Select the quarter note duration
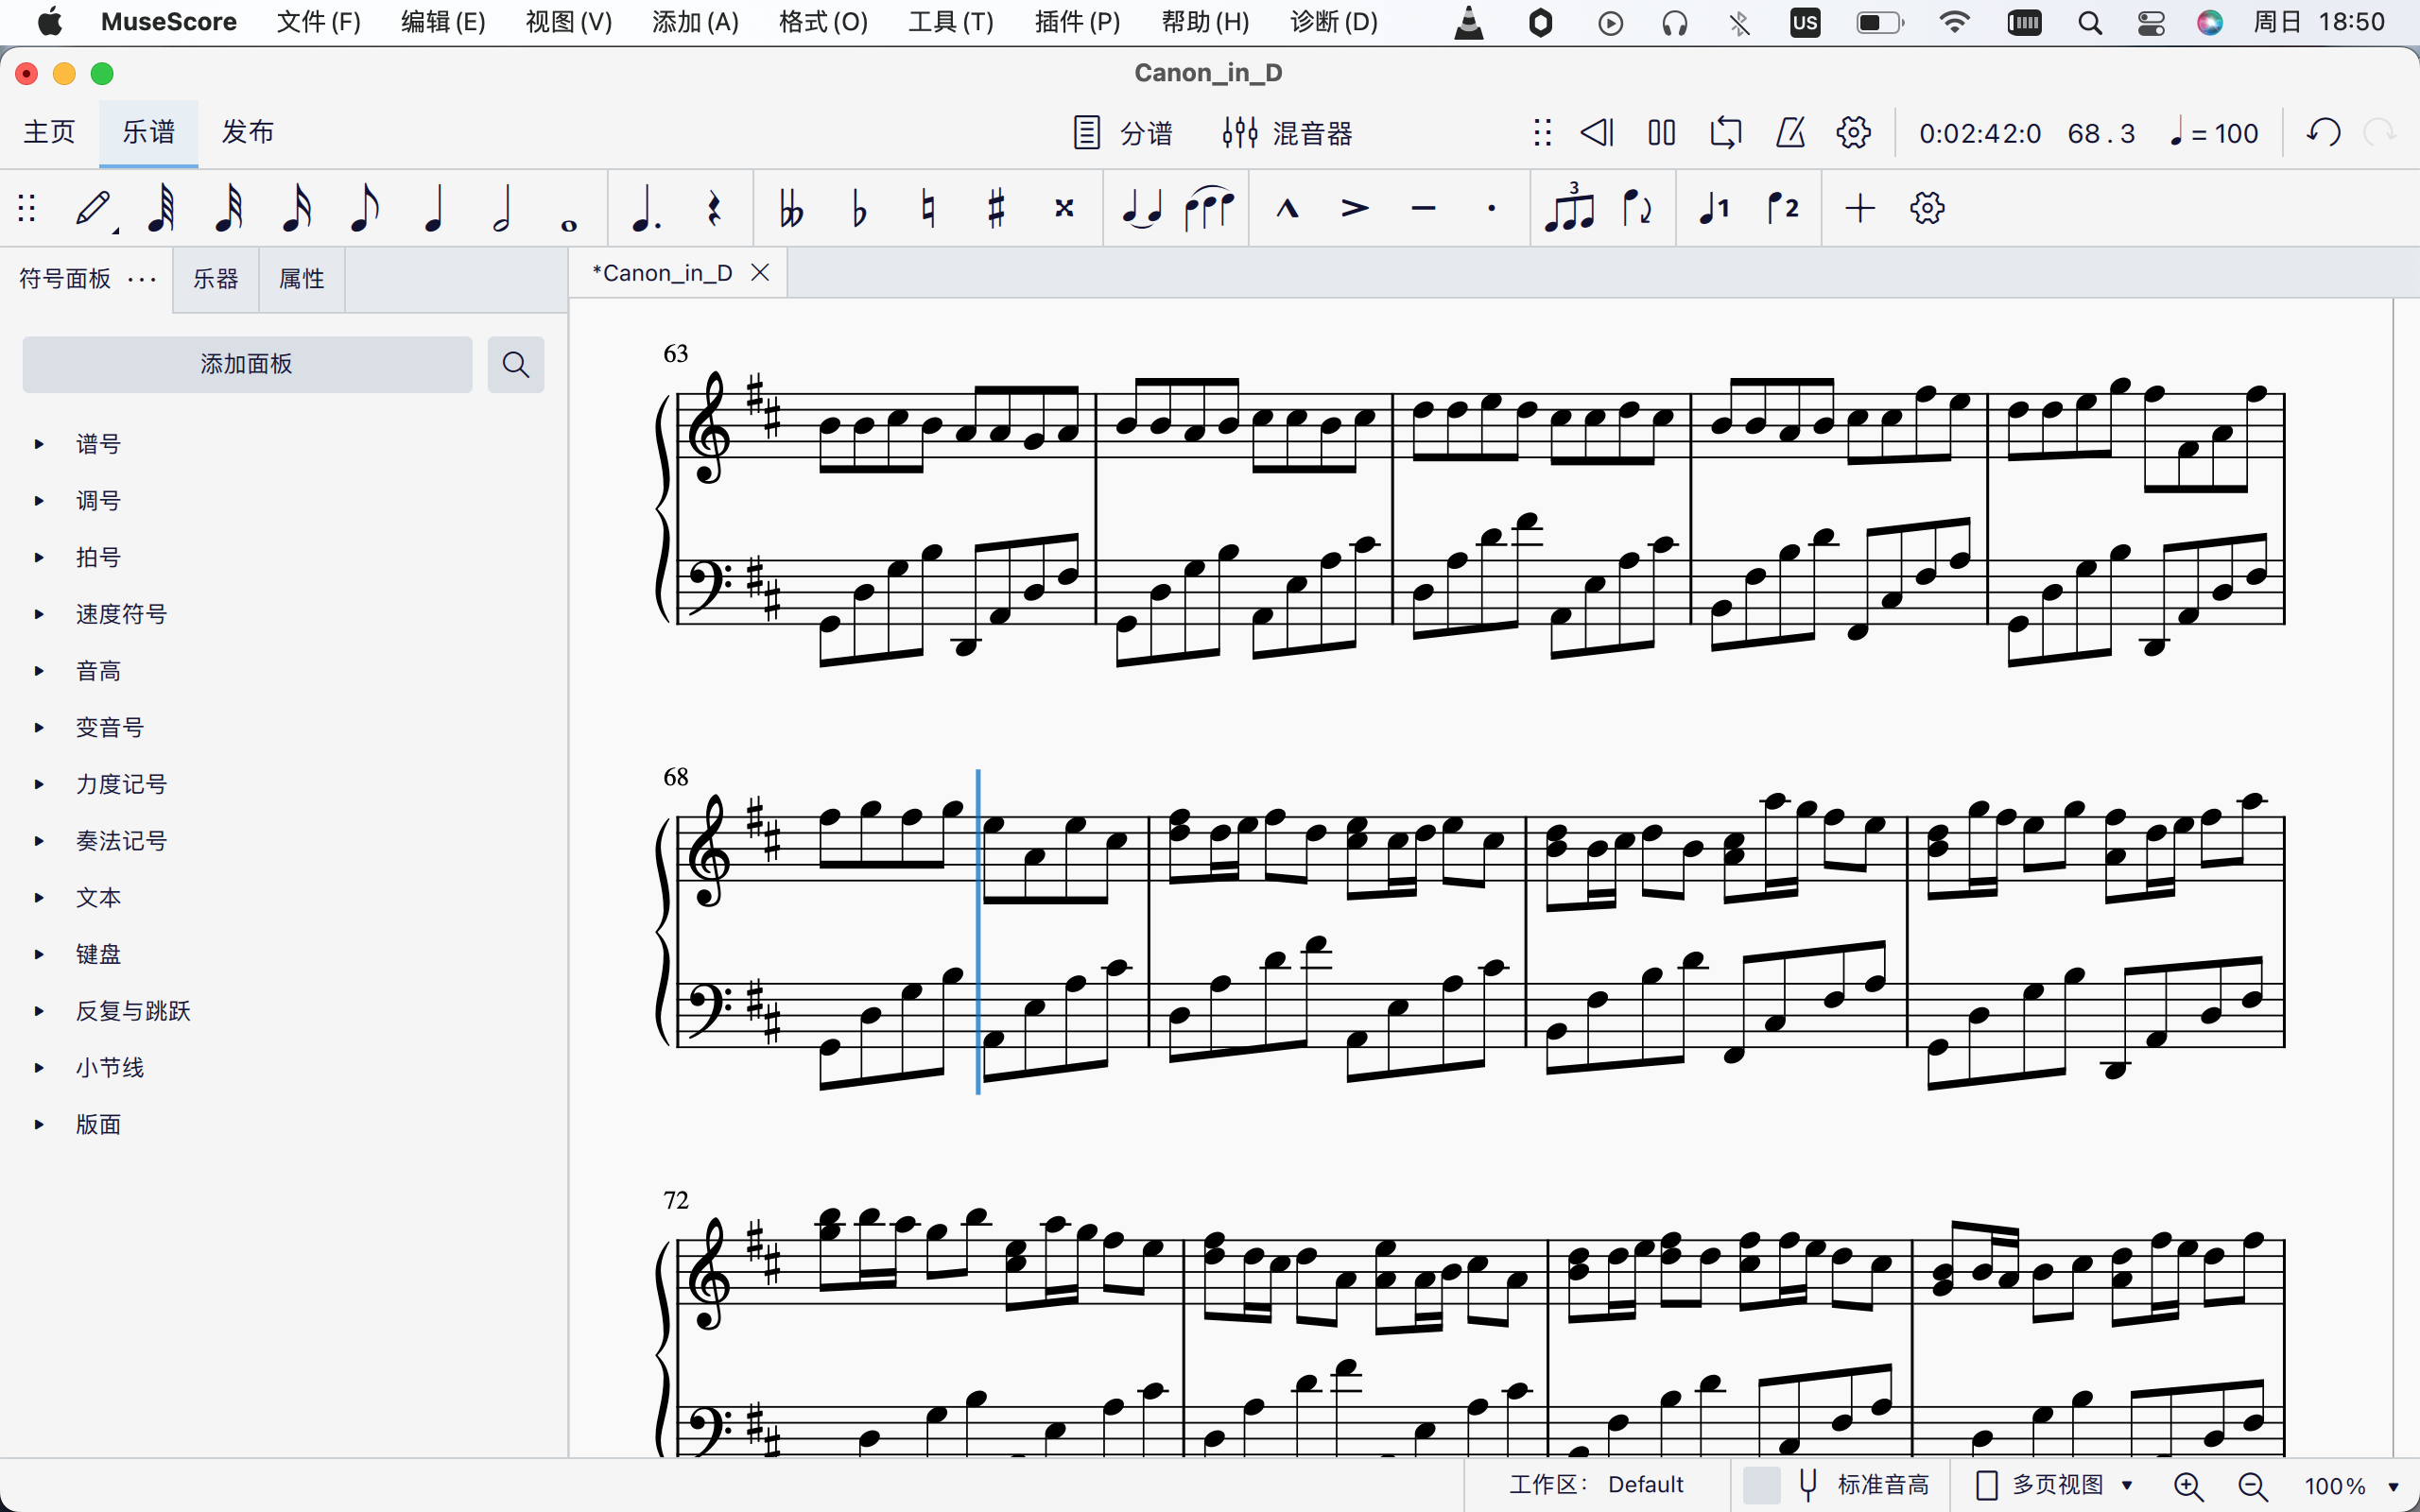Image resolution: width=2420 pixels, height=1512 pixels. coord(433,209)
